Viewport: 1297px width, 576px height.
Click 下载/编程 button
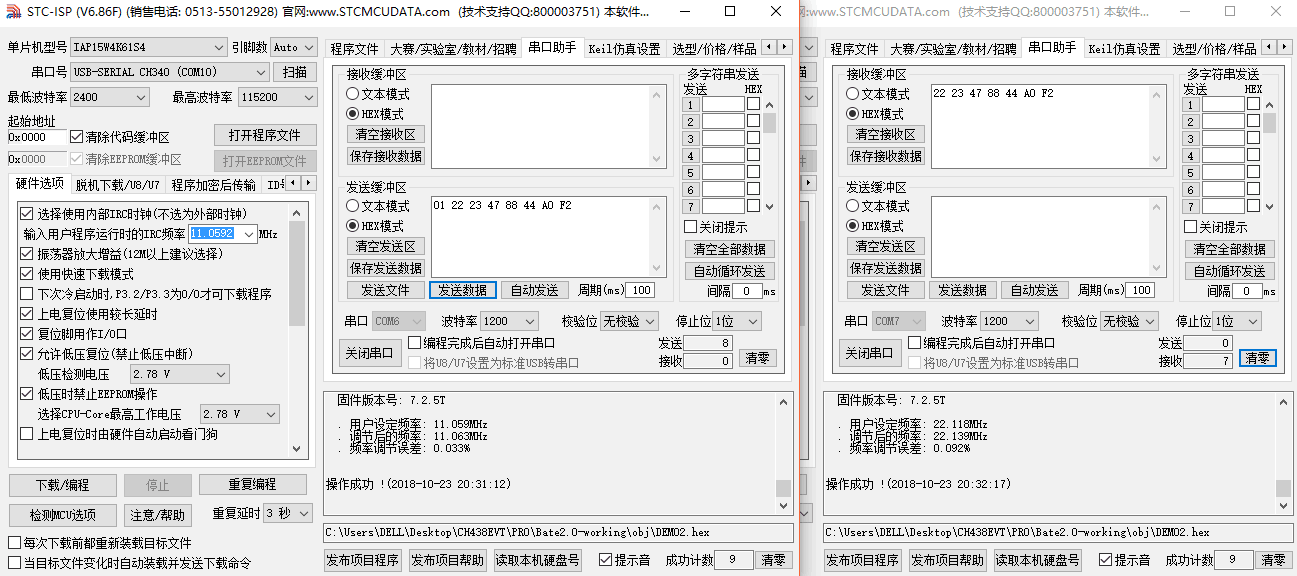63,484
